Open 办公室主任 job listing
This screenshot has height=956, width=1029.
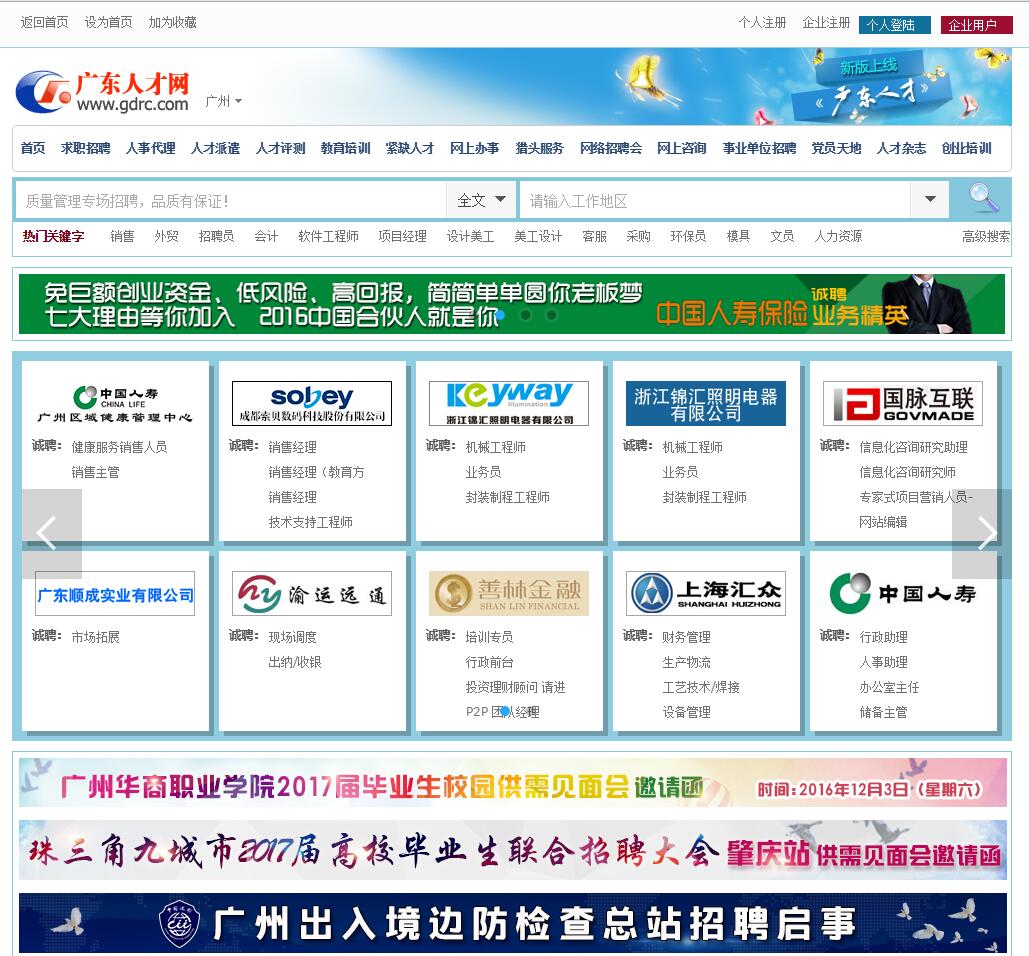[x=889, y=687]
